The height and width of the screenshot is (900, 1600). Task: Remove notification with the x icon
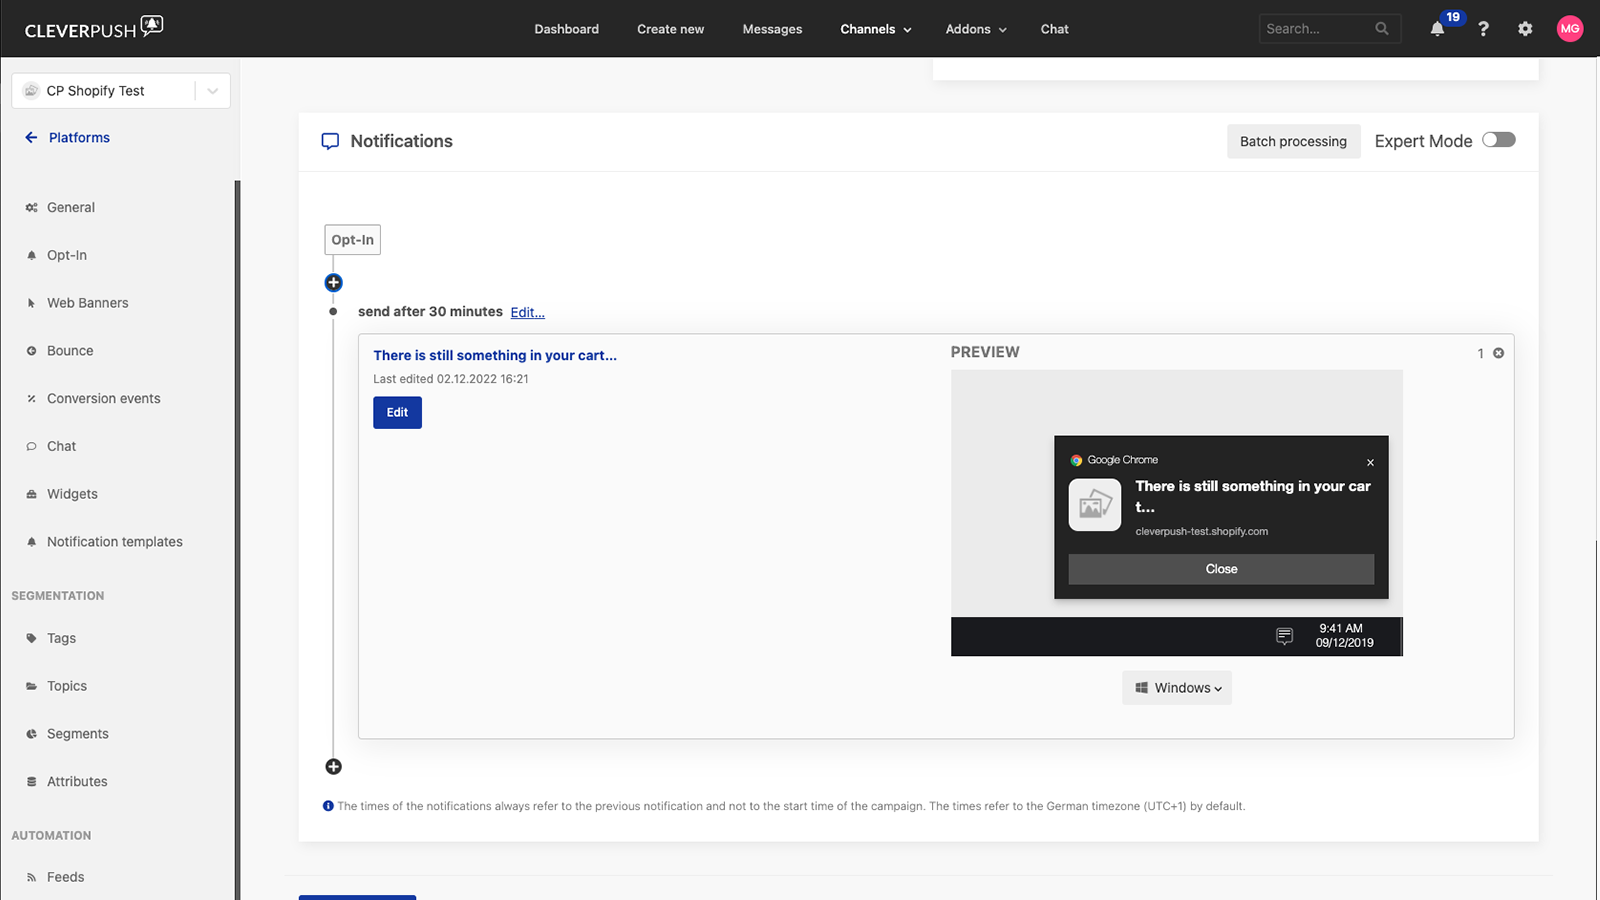coord(1498,353)
